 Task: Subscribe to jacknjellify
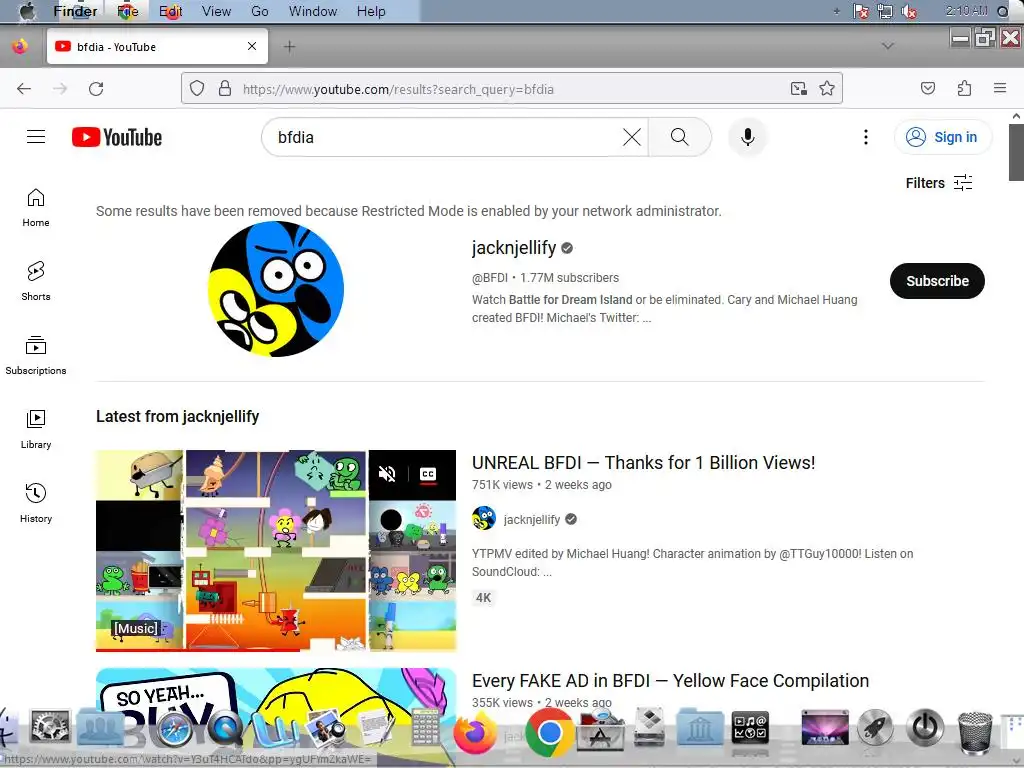(x=937, y=281)
